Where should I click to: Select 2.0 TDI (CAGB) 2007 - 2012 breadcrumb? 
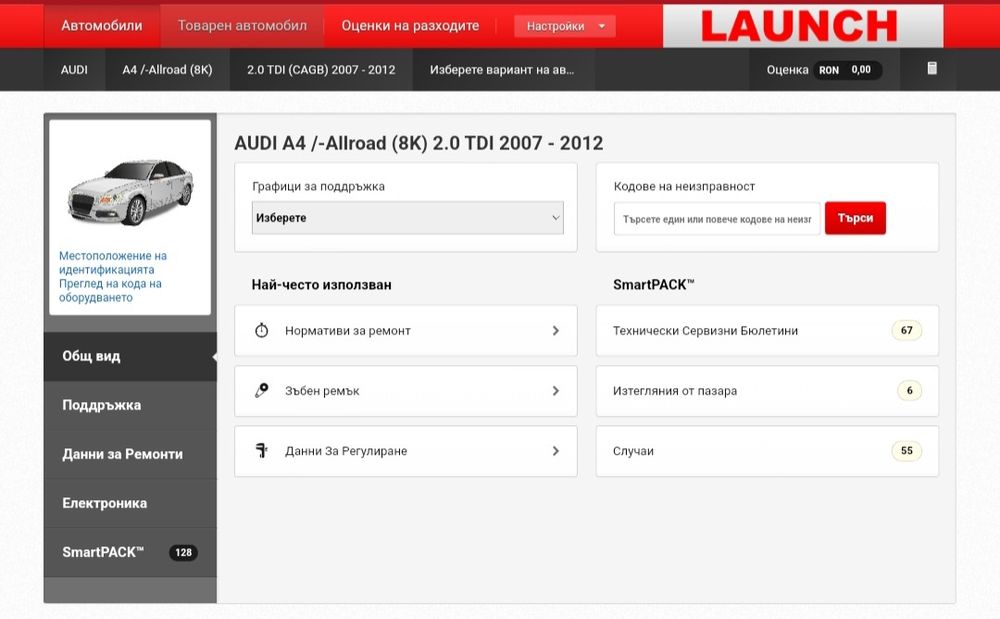321,69
